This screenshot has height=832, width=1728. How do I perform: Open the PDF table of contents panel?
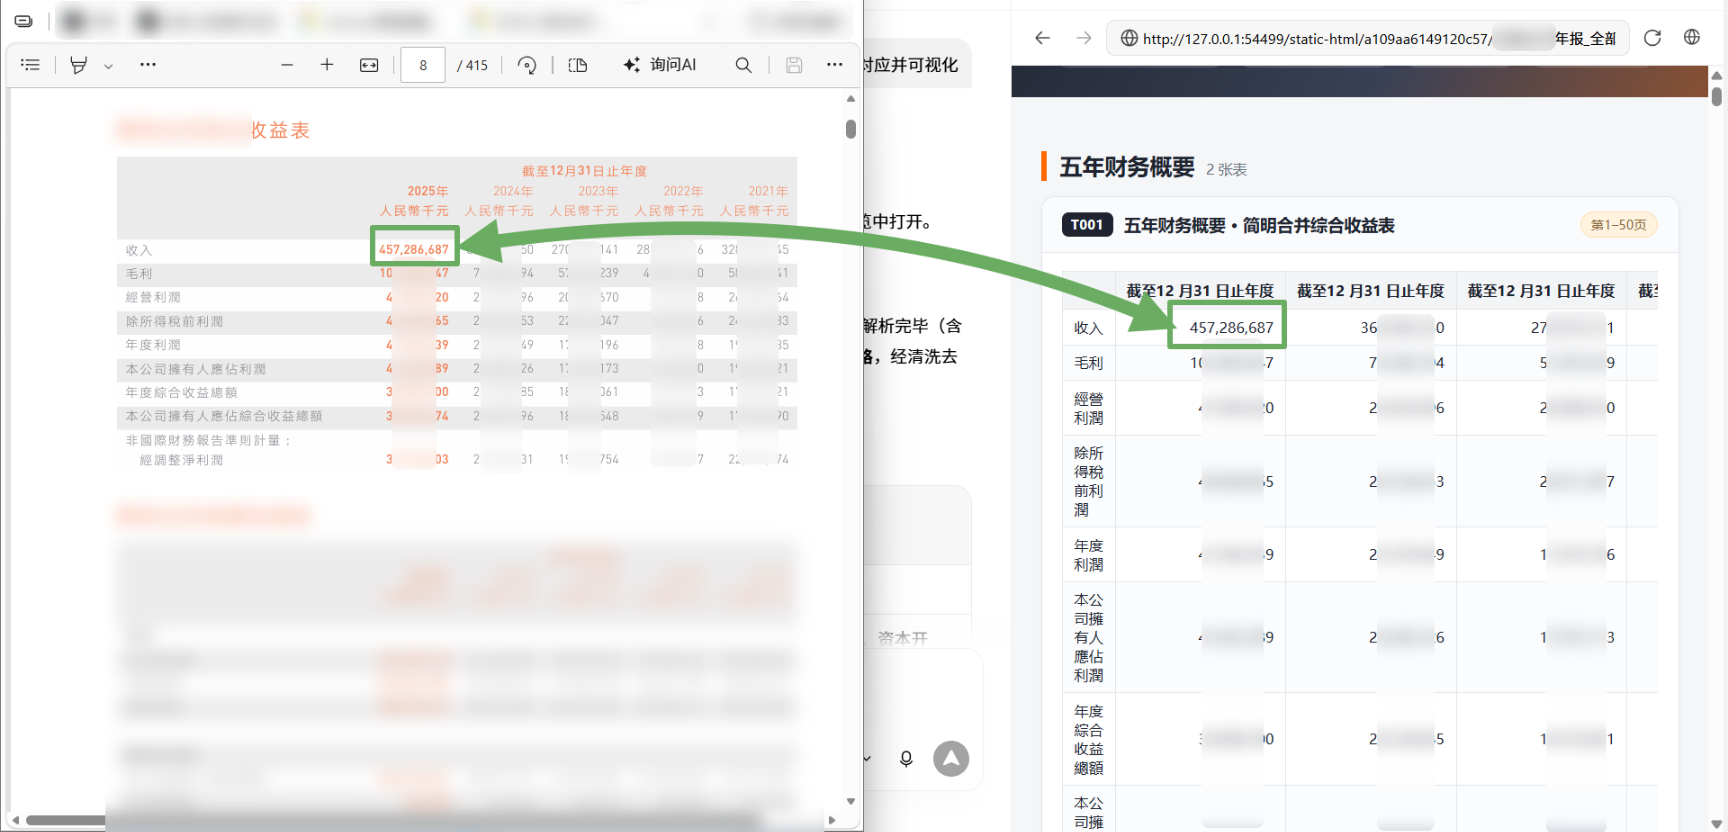pos(30,65)
